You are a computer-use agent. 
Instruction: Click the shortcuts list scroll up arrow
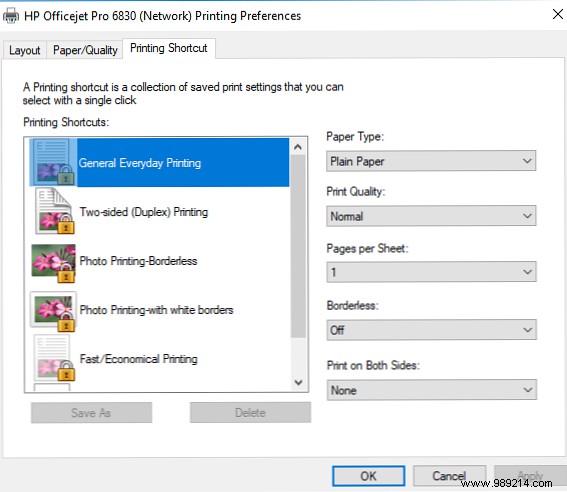point(298,147)
